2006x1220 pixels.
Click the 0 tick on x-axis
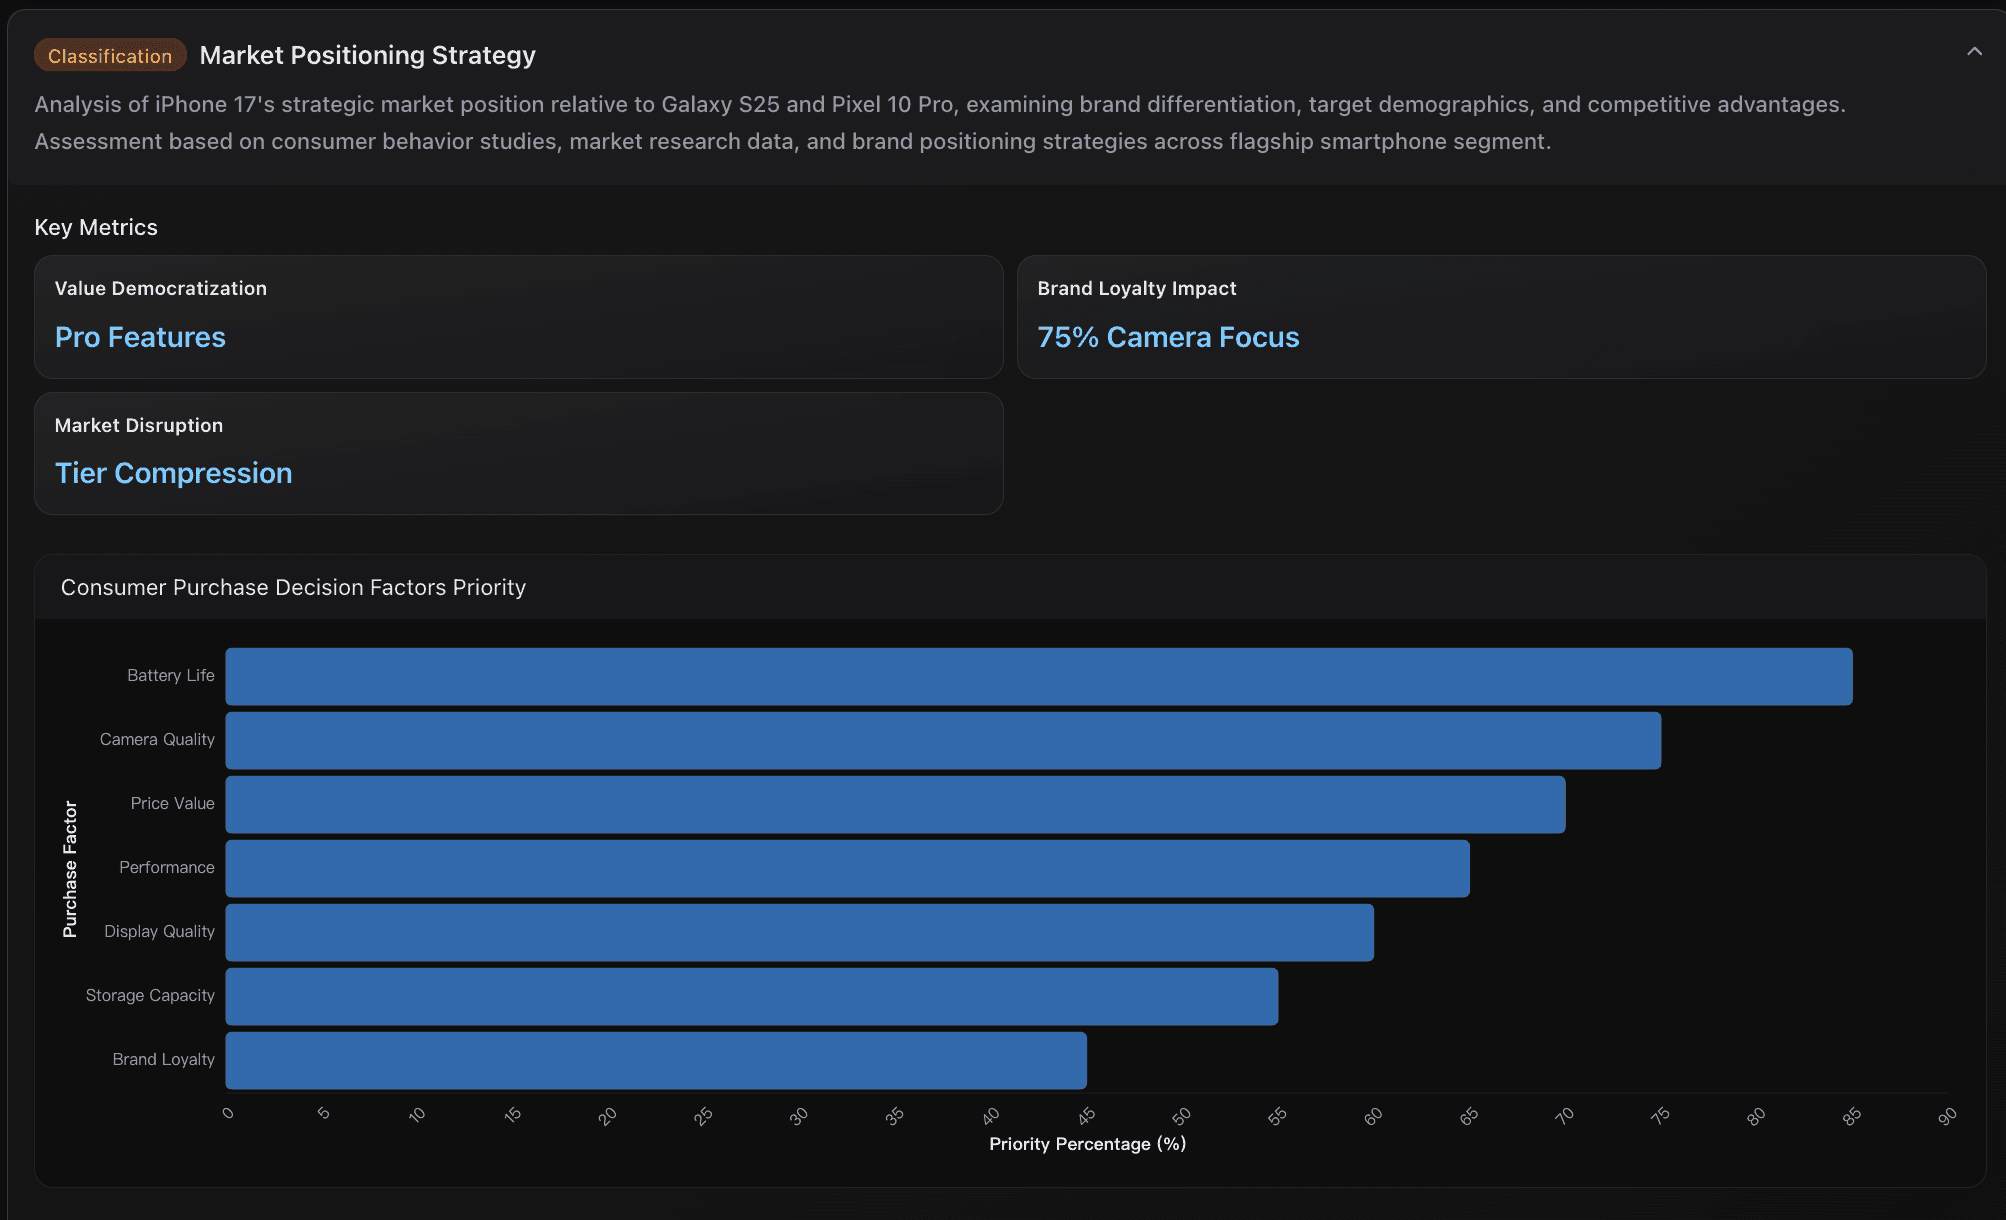point(228,1113)
